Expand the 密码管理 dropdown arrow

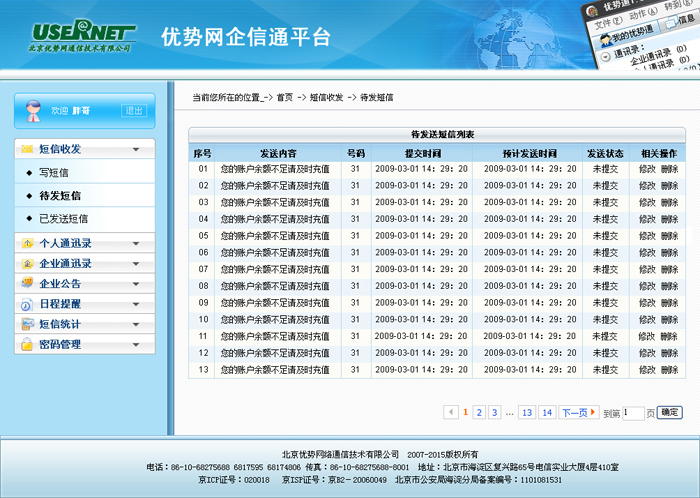(136, 344)
